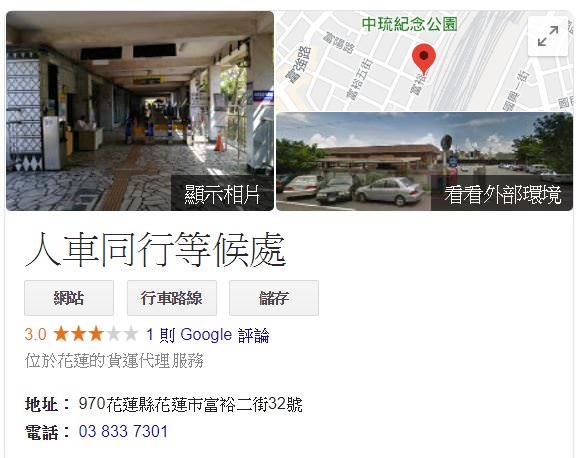Open the 1 則 Google 評論 link
This screenshot has width=578, height=458.
tap(208, 335)
